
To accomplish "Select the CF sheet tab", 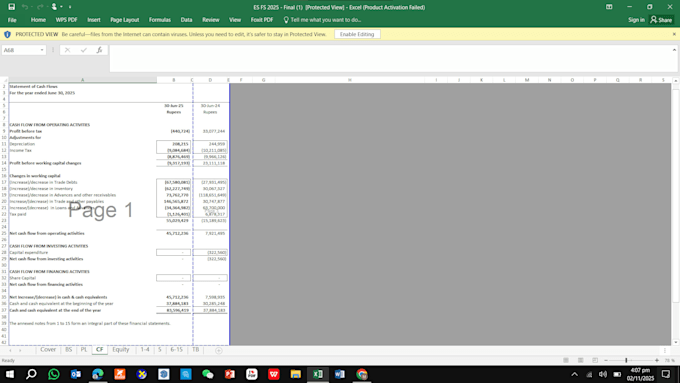I will 100,350.
